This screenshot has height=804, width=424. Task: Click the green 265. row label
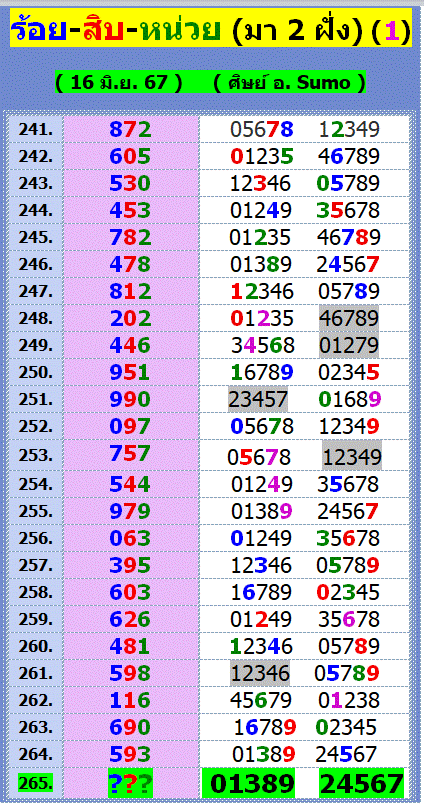point(35,783)
